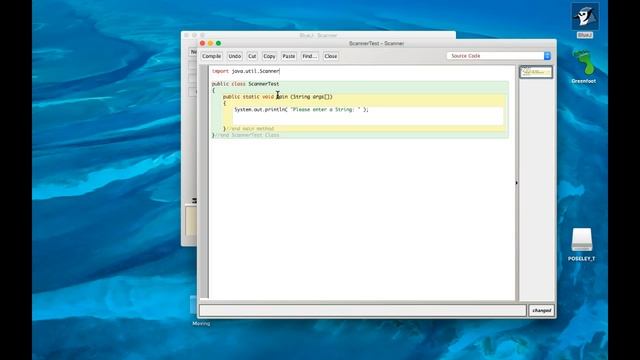Screen dimensions: 640x360
Task: Open the Find... dialog button
Action: coord(309,56)
